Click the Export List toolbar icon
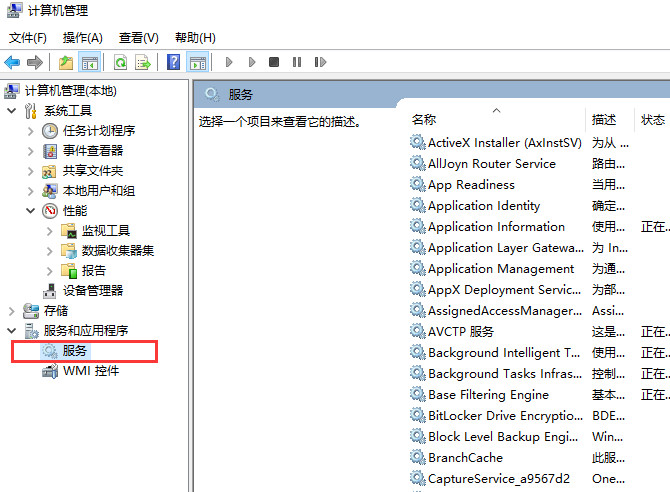The height and width of the screenshot is (492, 670). (x=143, y=62)
